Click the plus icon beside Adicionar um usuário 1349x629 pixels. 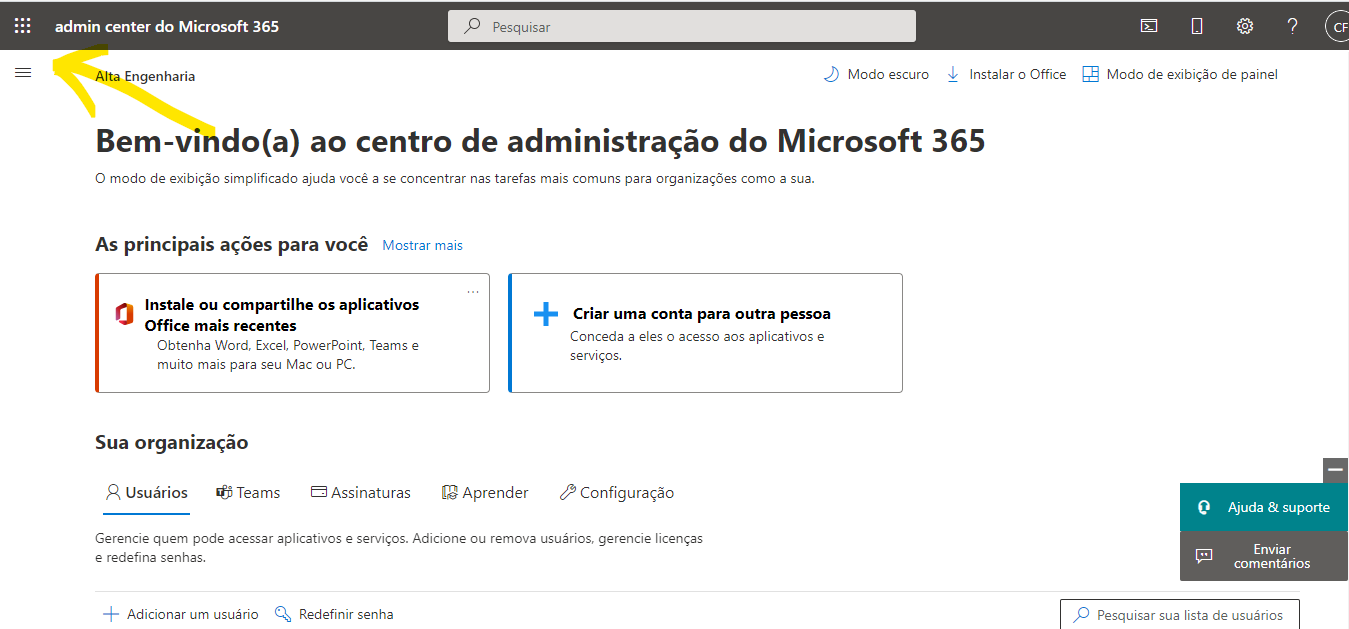tap(111, 614)
